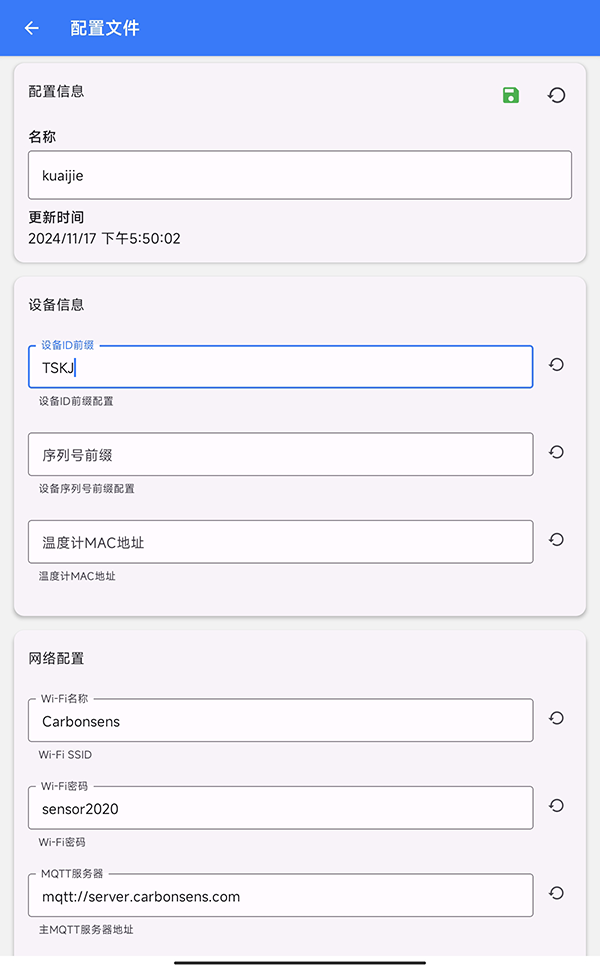This screenshot has height=970, width=600.
Task: Tap the back arrow in the title bar
Action: (31, 27)
